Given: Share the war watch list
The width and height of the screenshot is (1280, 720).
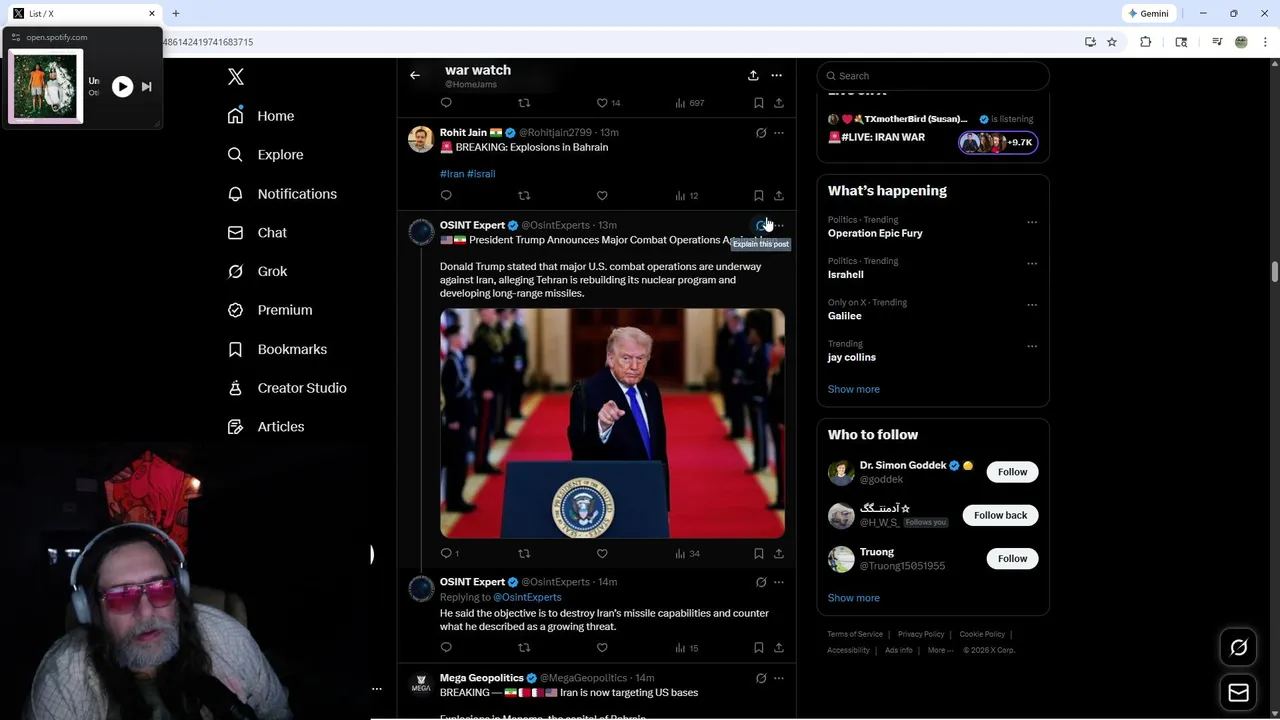Looking at the screenshot, I should (753, 75).
